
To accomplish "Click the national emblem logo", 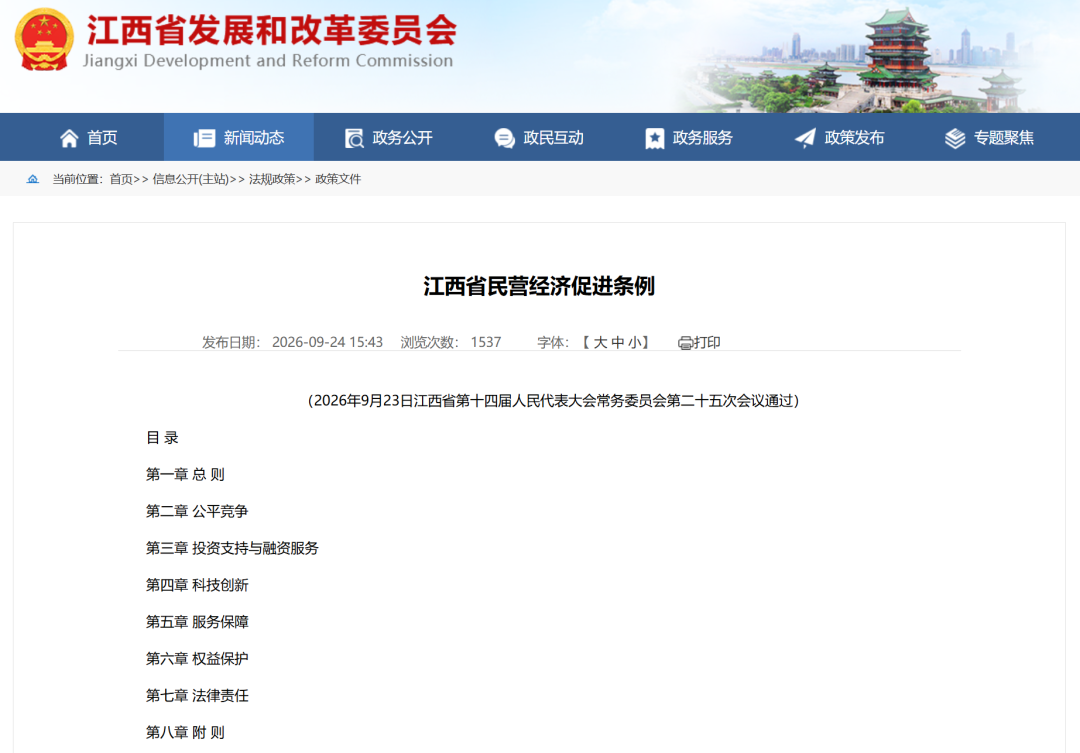I will [x=44, y=40].
